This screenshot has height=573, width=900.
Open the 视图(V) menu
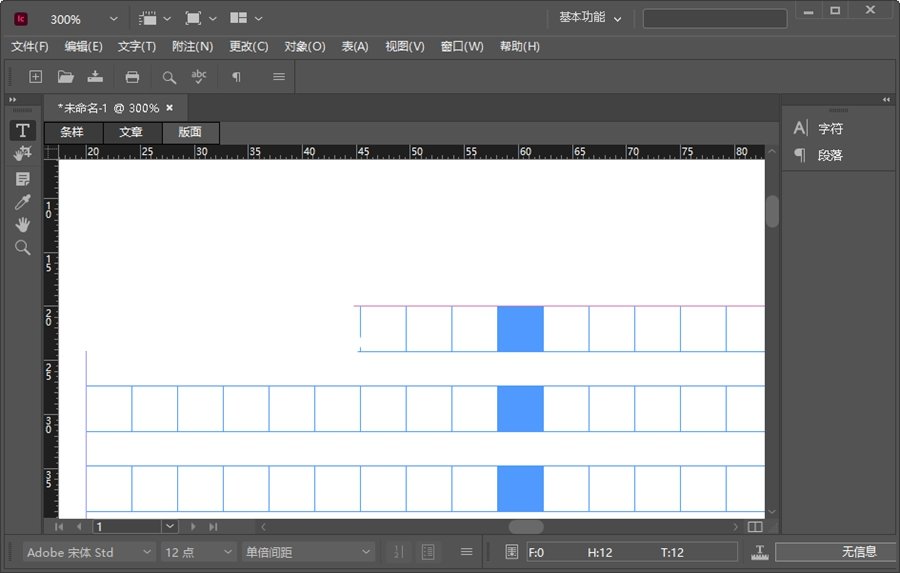tap(405, 47)
